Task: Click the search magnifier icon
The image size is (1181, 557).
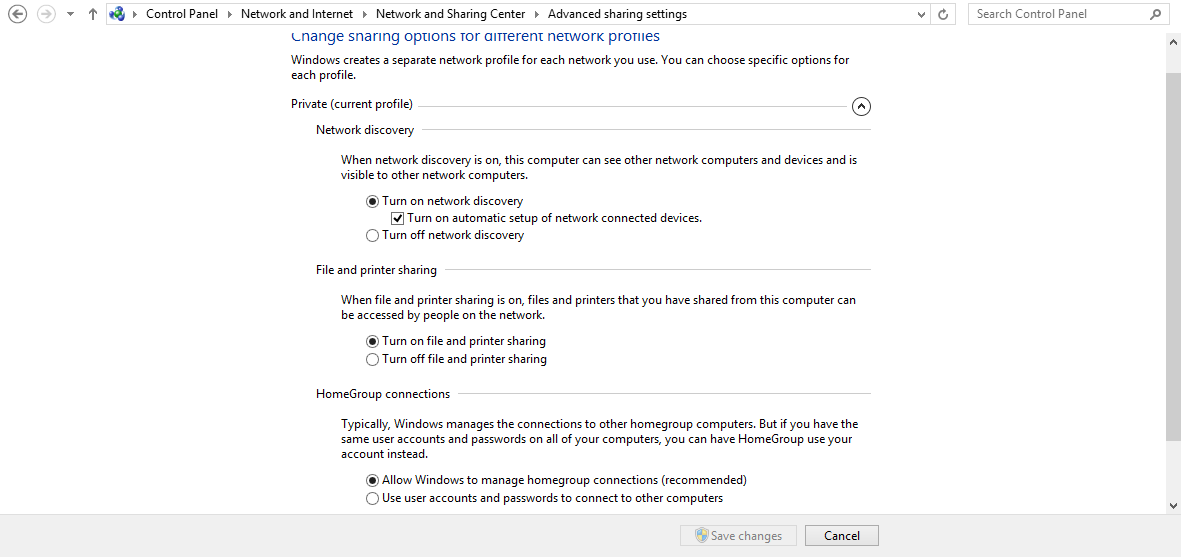Action: point(1155,14)
